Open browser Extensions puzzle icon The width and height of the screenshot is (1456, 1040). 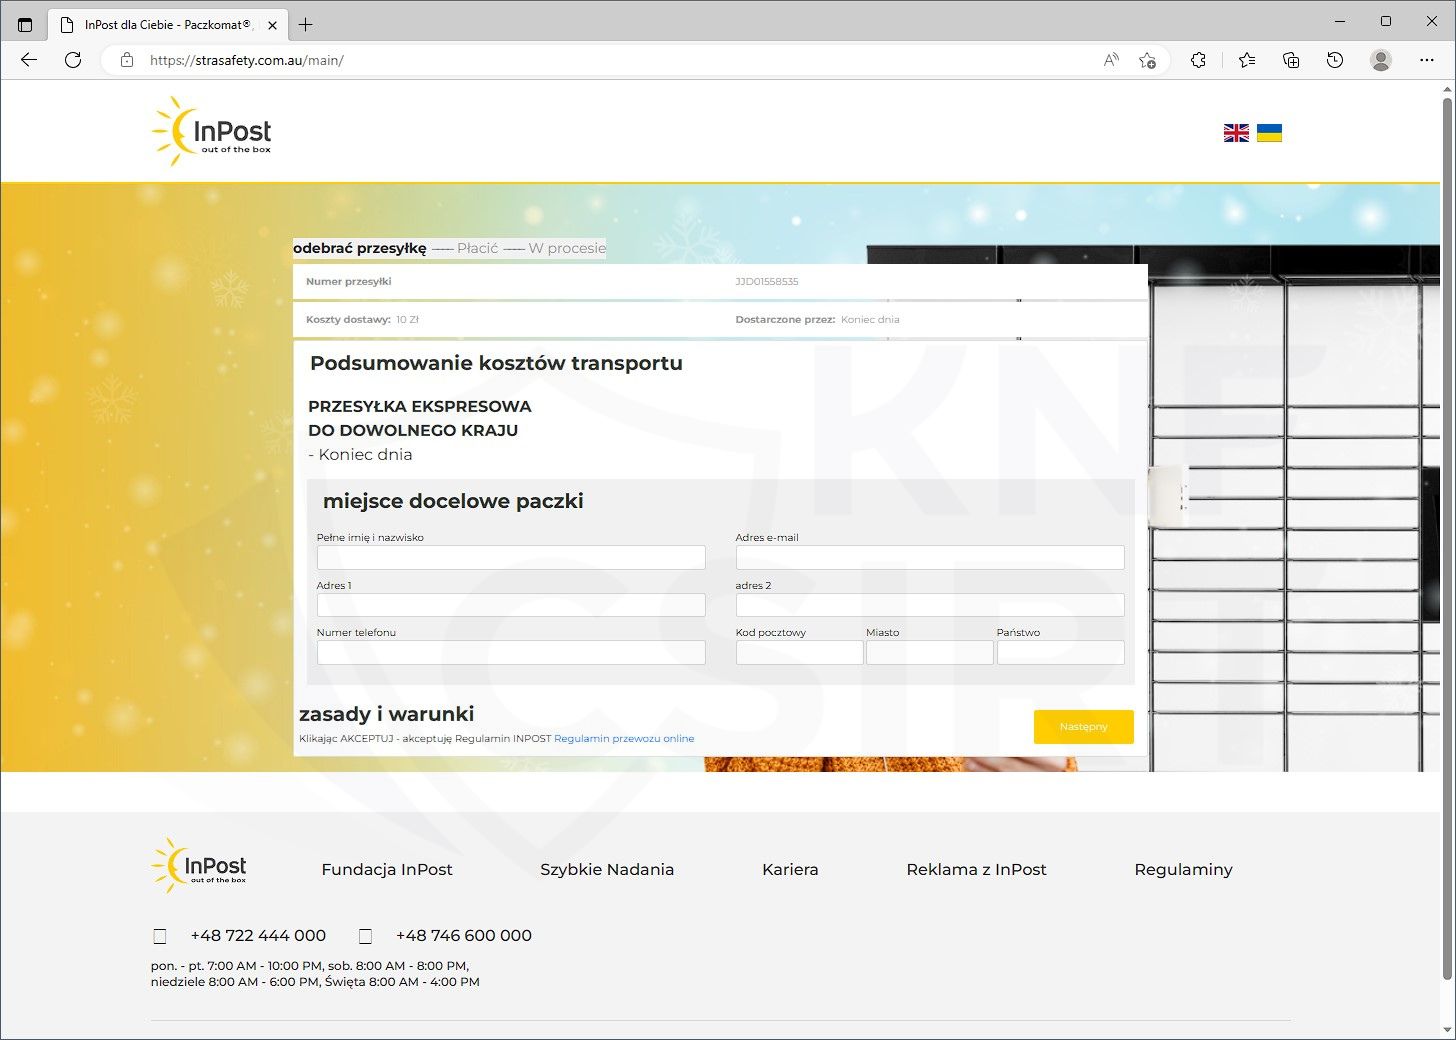point(1198,60)
